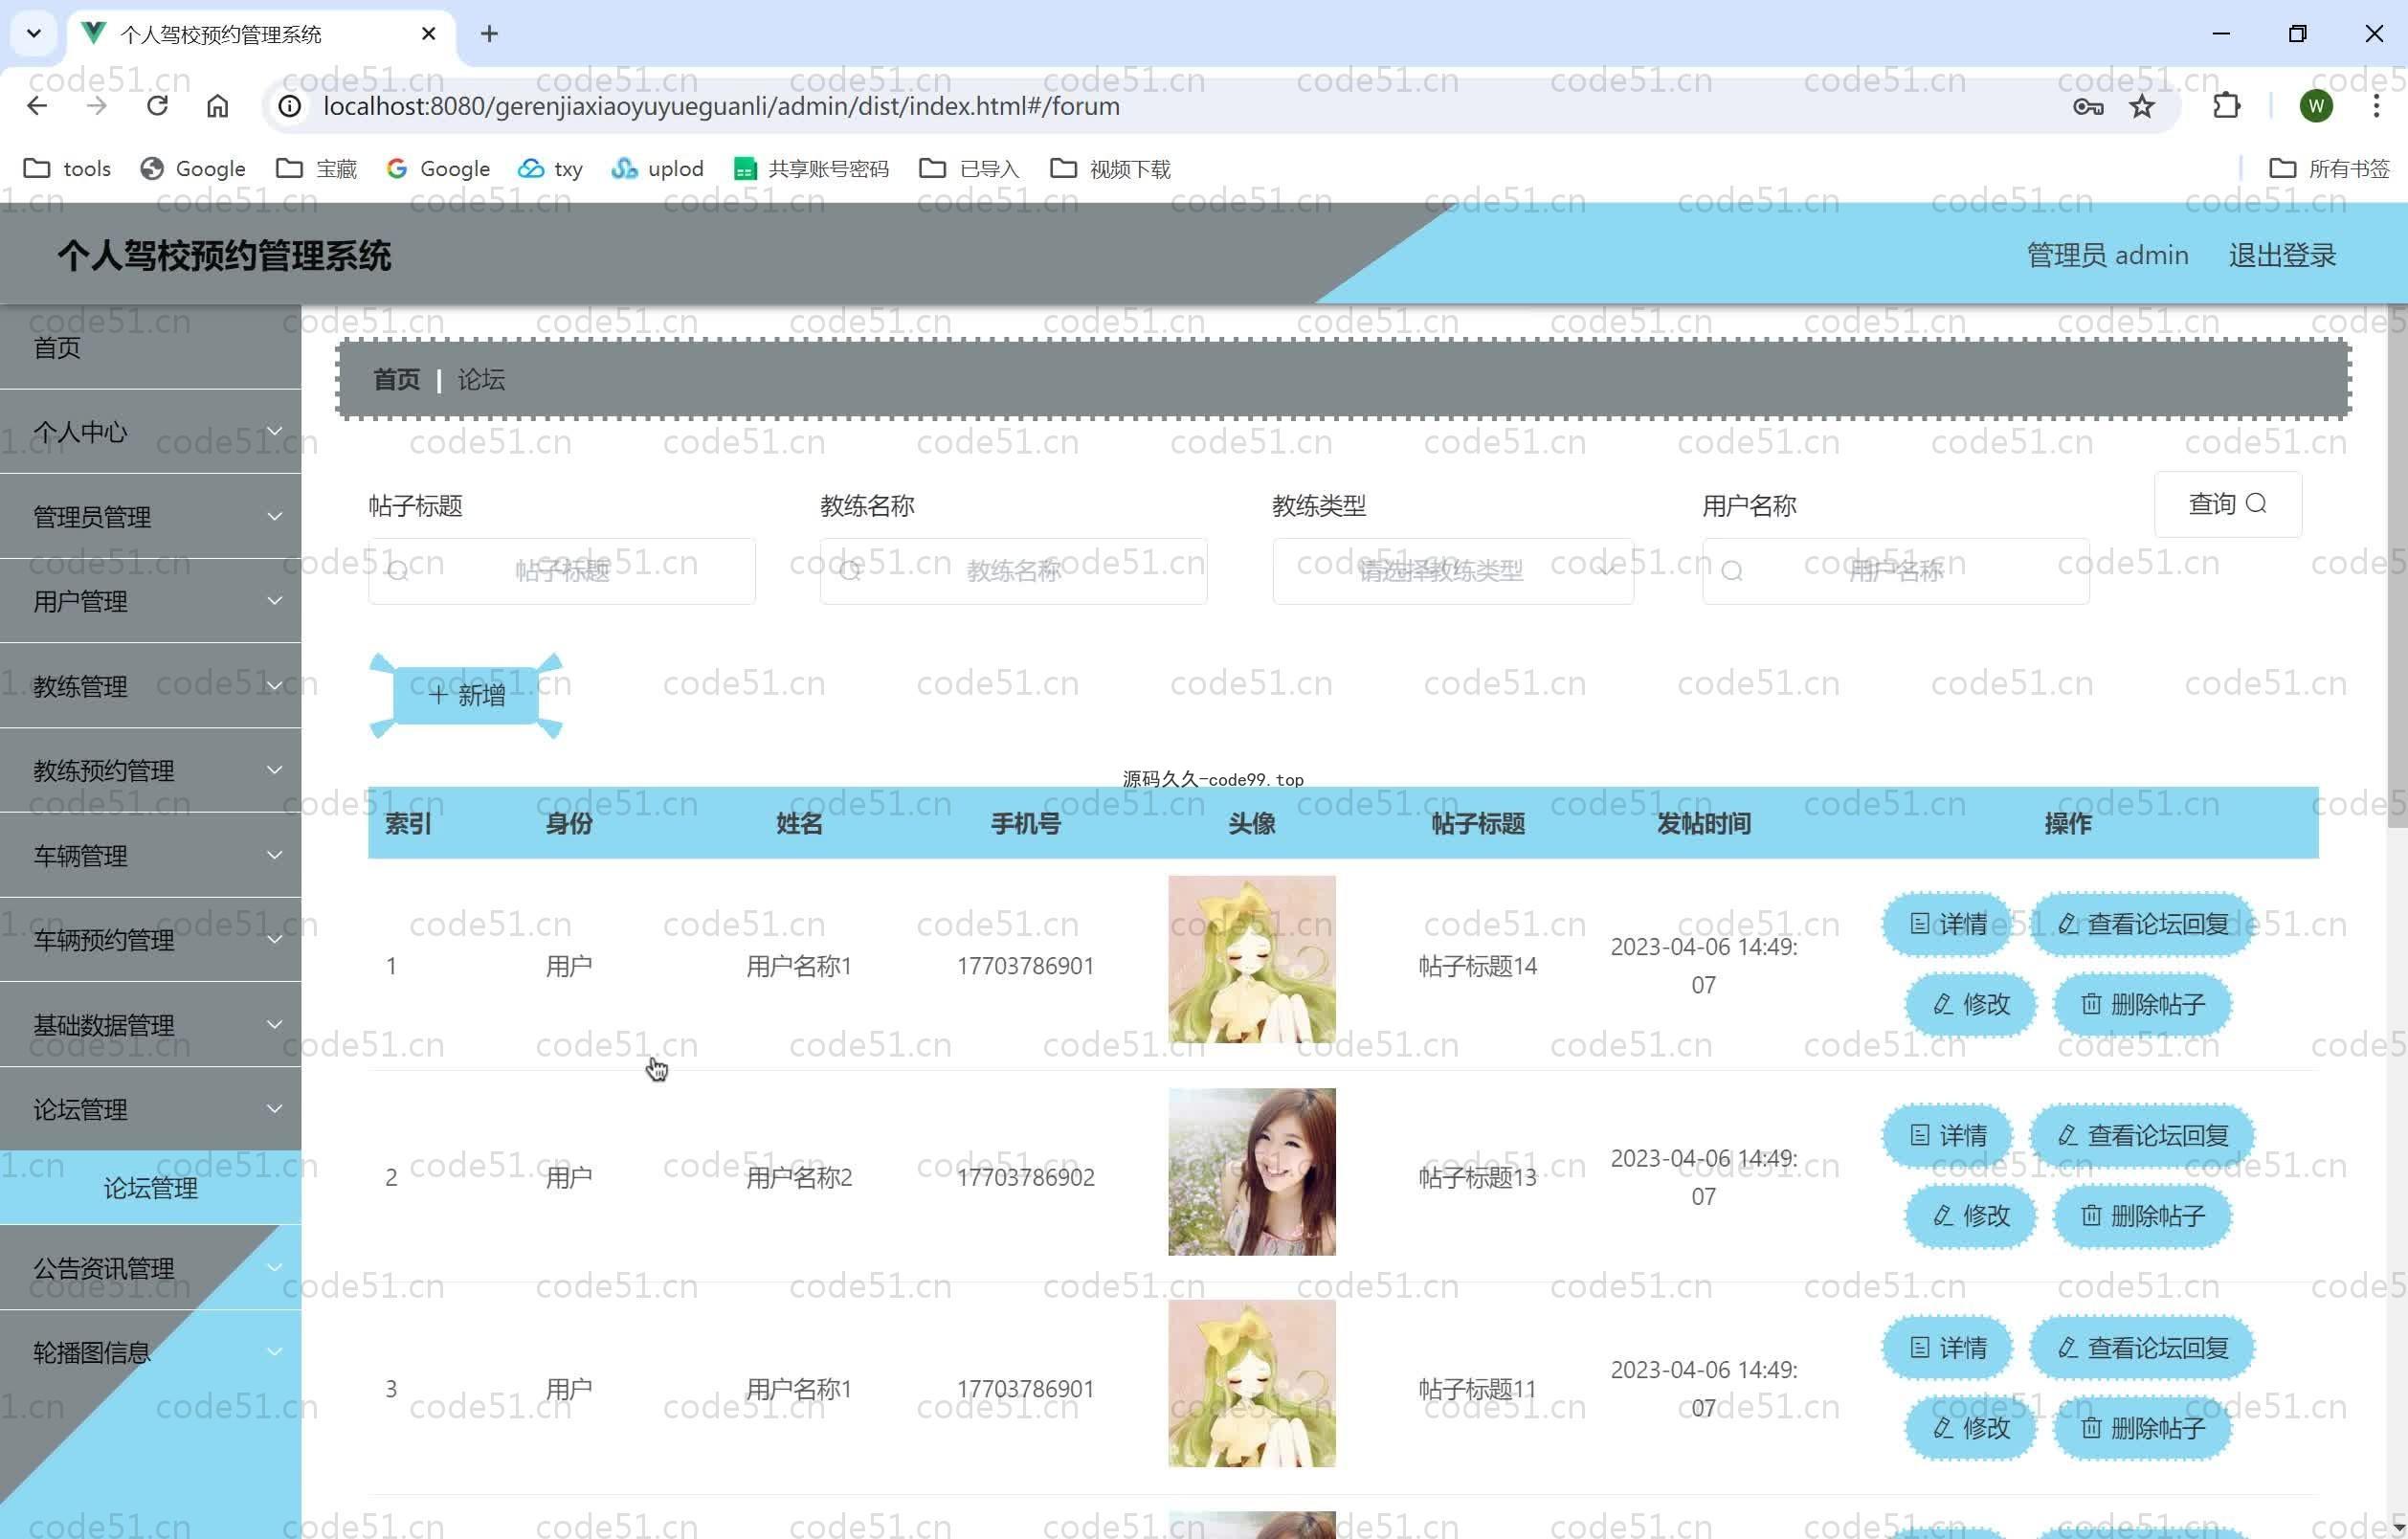The image size is (2408, 1539).
Task: Expand the 轮播图信息 sidebar menu
Action: point(150,1352)
